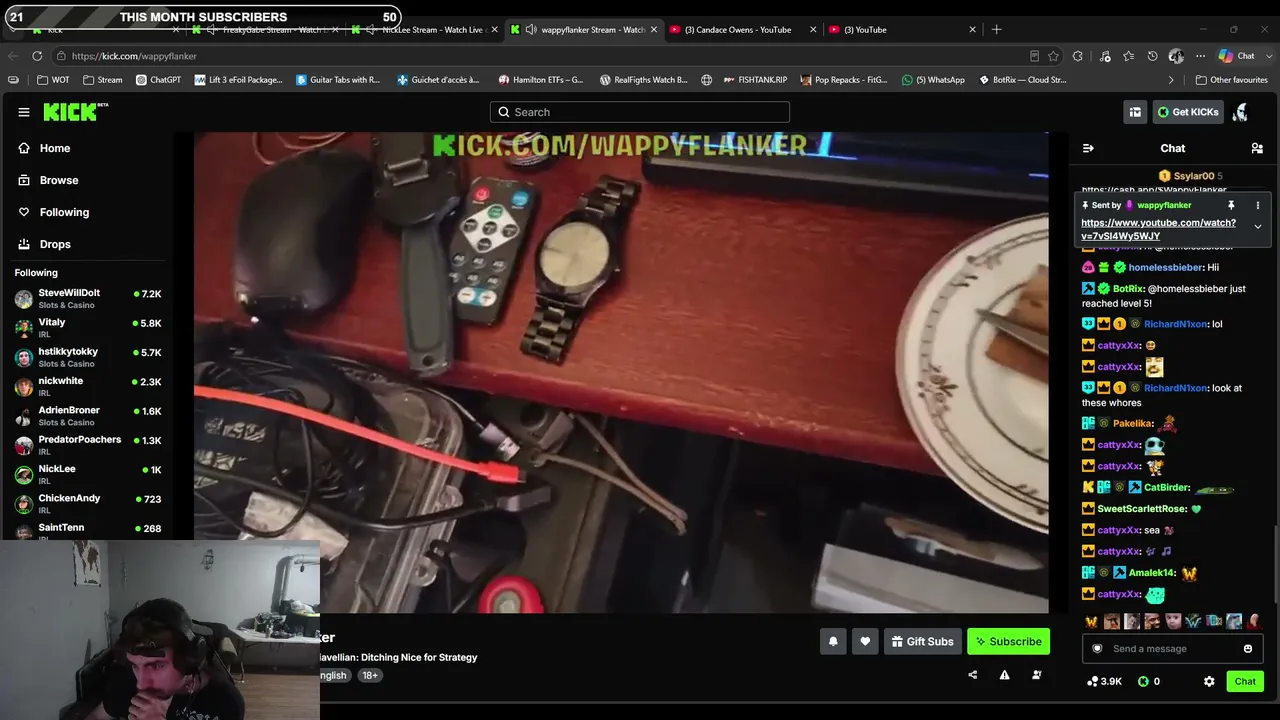Open the user profile avatar menu
Viewport: 1280px width, 720px height.
point(1240,112)
